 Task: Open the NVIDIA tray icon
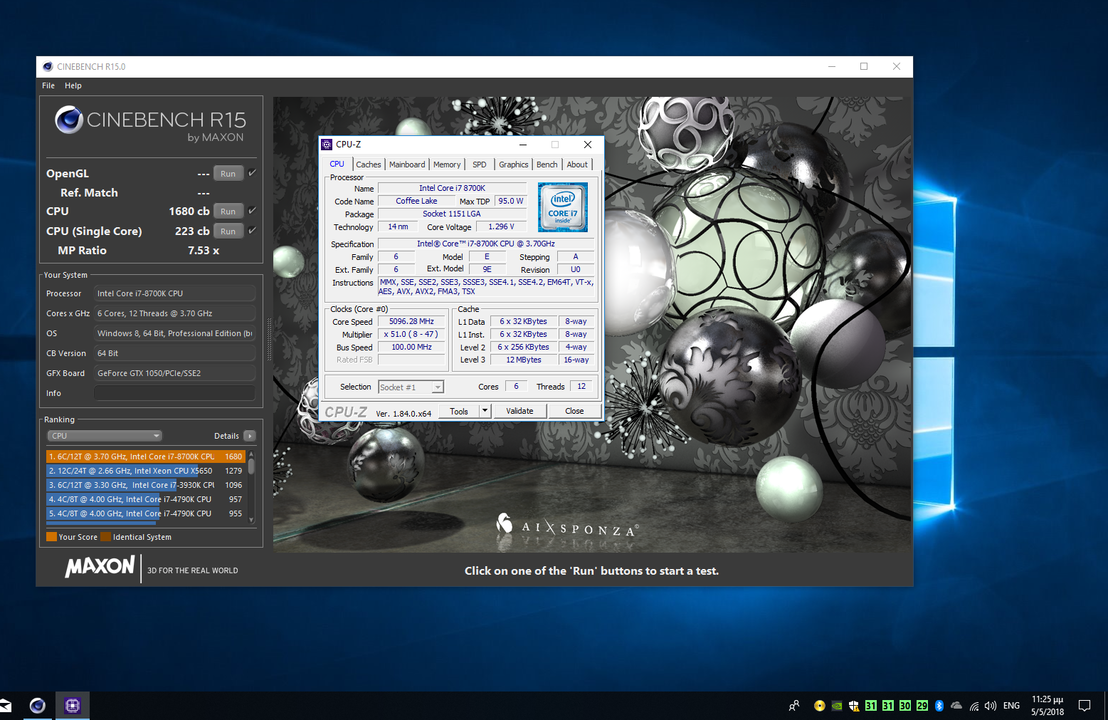[837, 705]
